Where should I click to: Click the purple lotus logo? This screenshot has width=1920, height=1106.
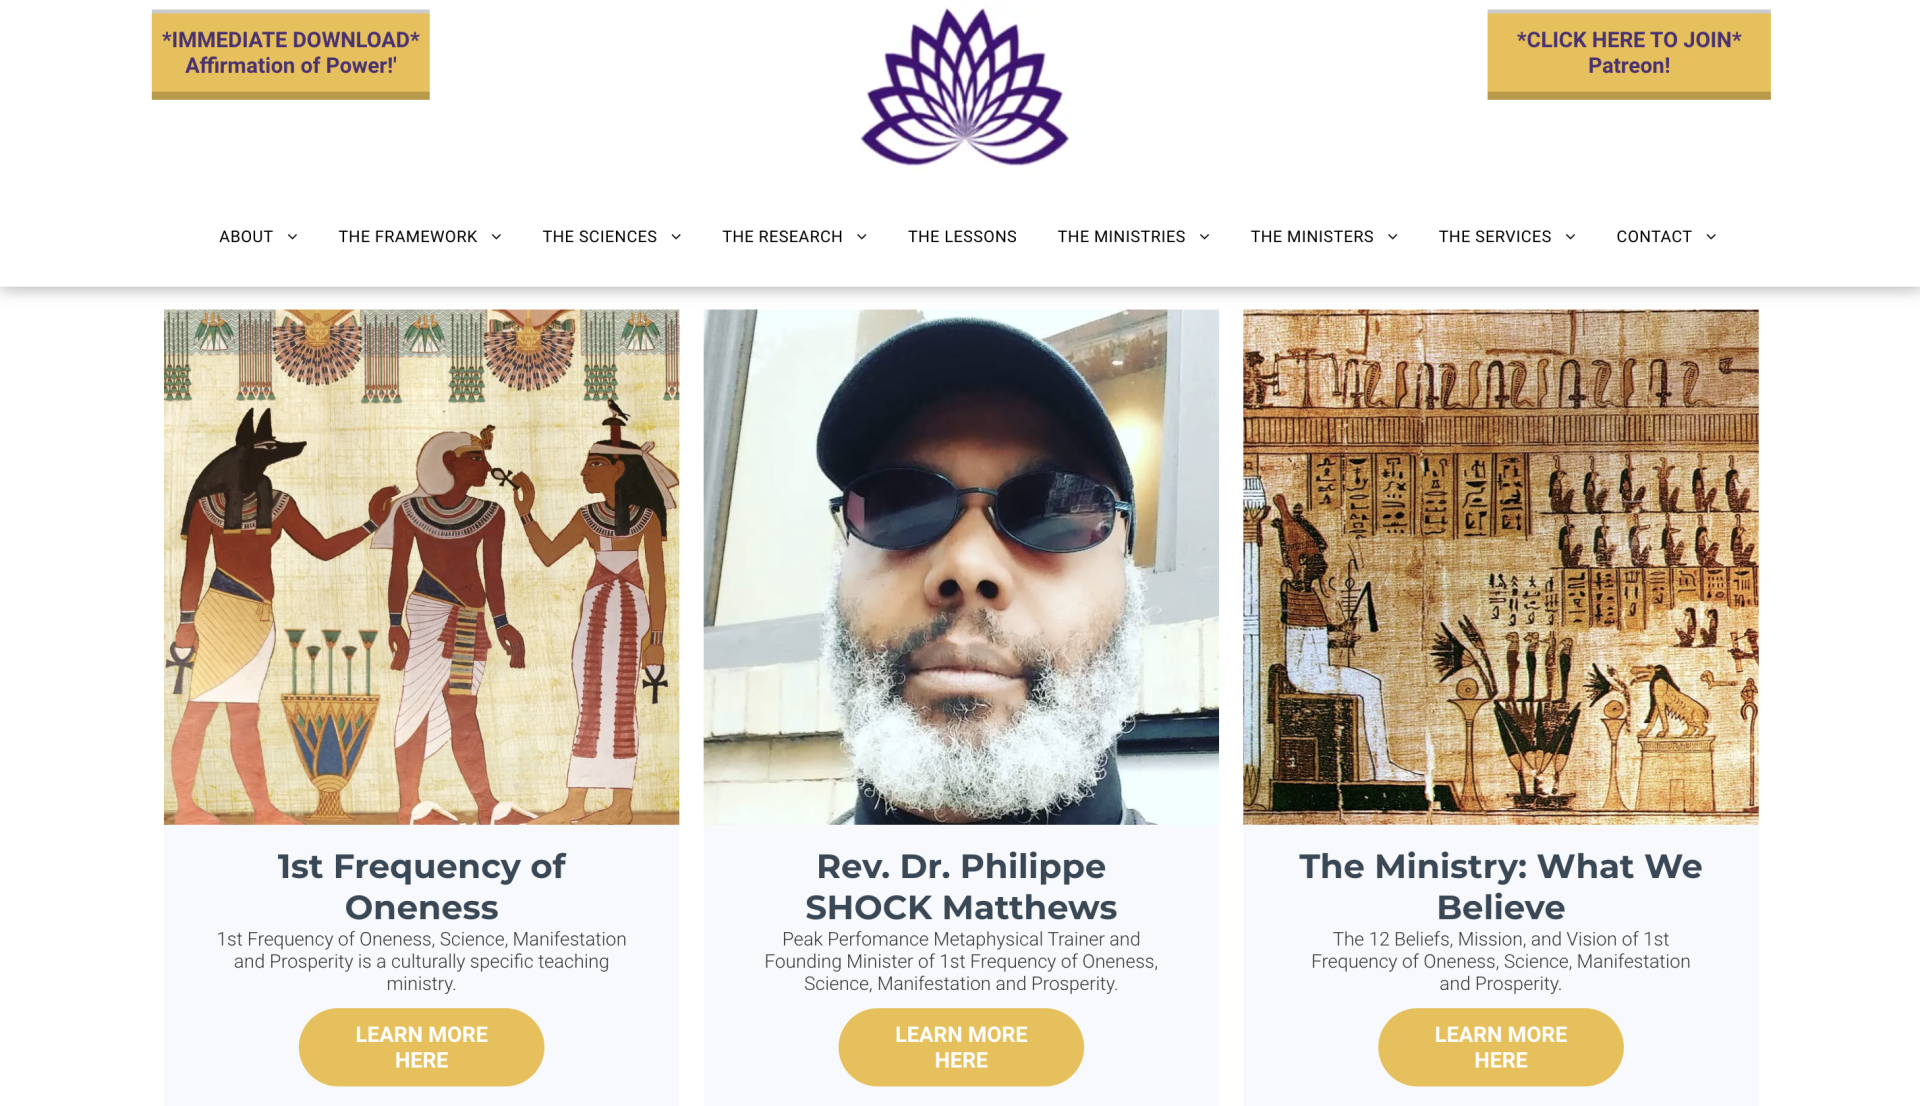pyautogui.click(x=965, y=87)
